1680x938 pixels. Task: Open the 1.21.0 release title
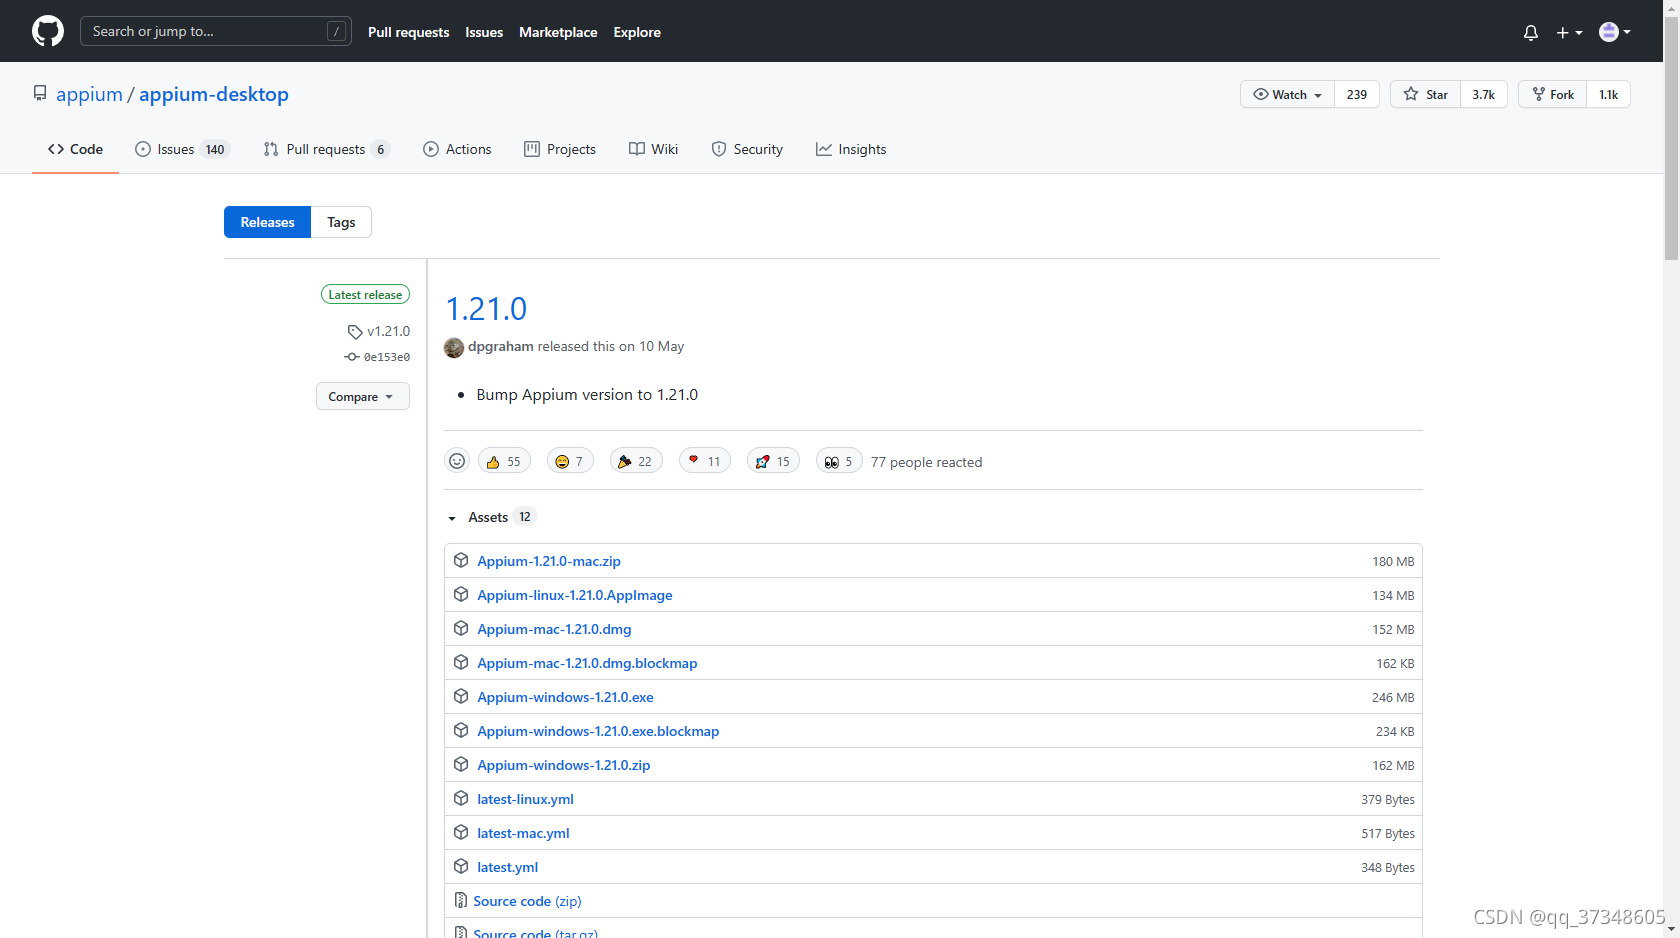(x=486, y=308)
